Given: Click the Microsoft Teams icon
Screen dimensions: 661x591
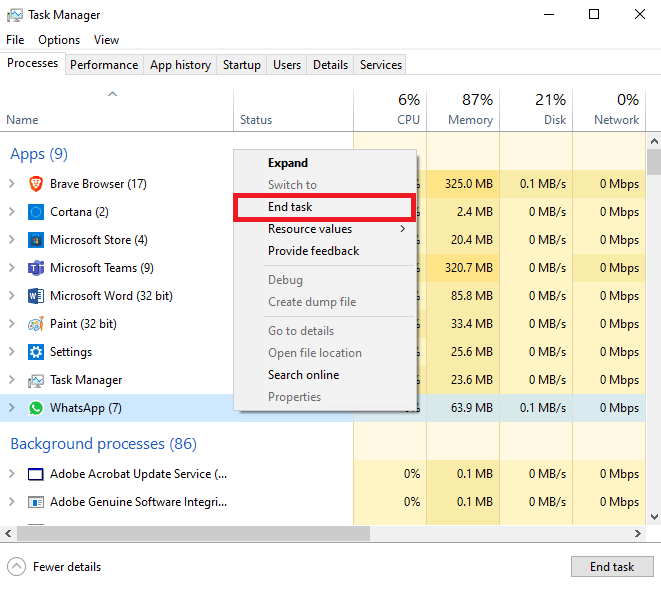Looking at the screenshot, I should pos(36,268).
